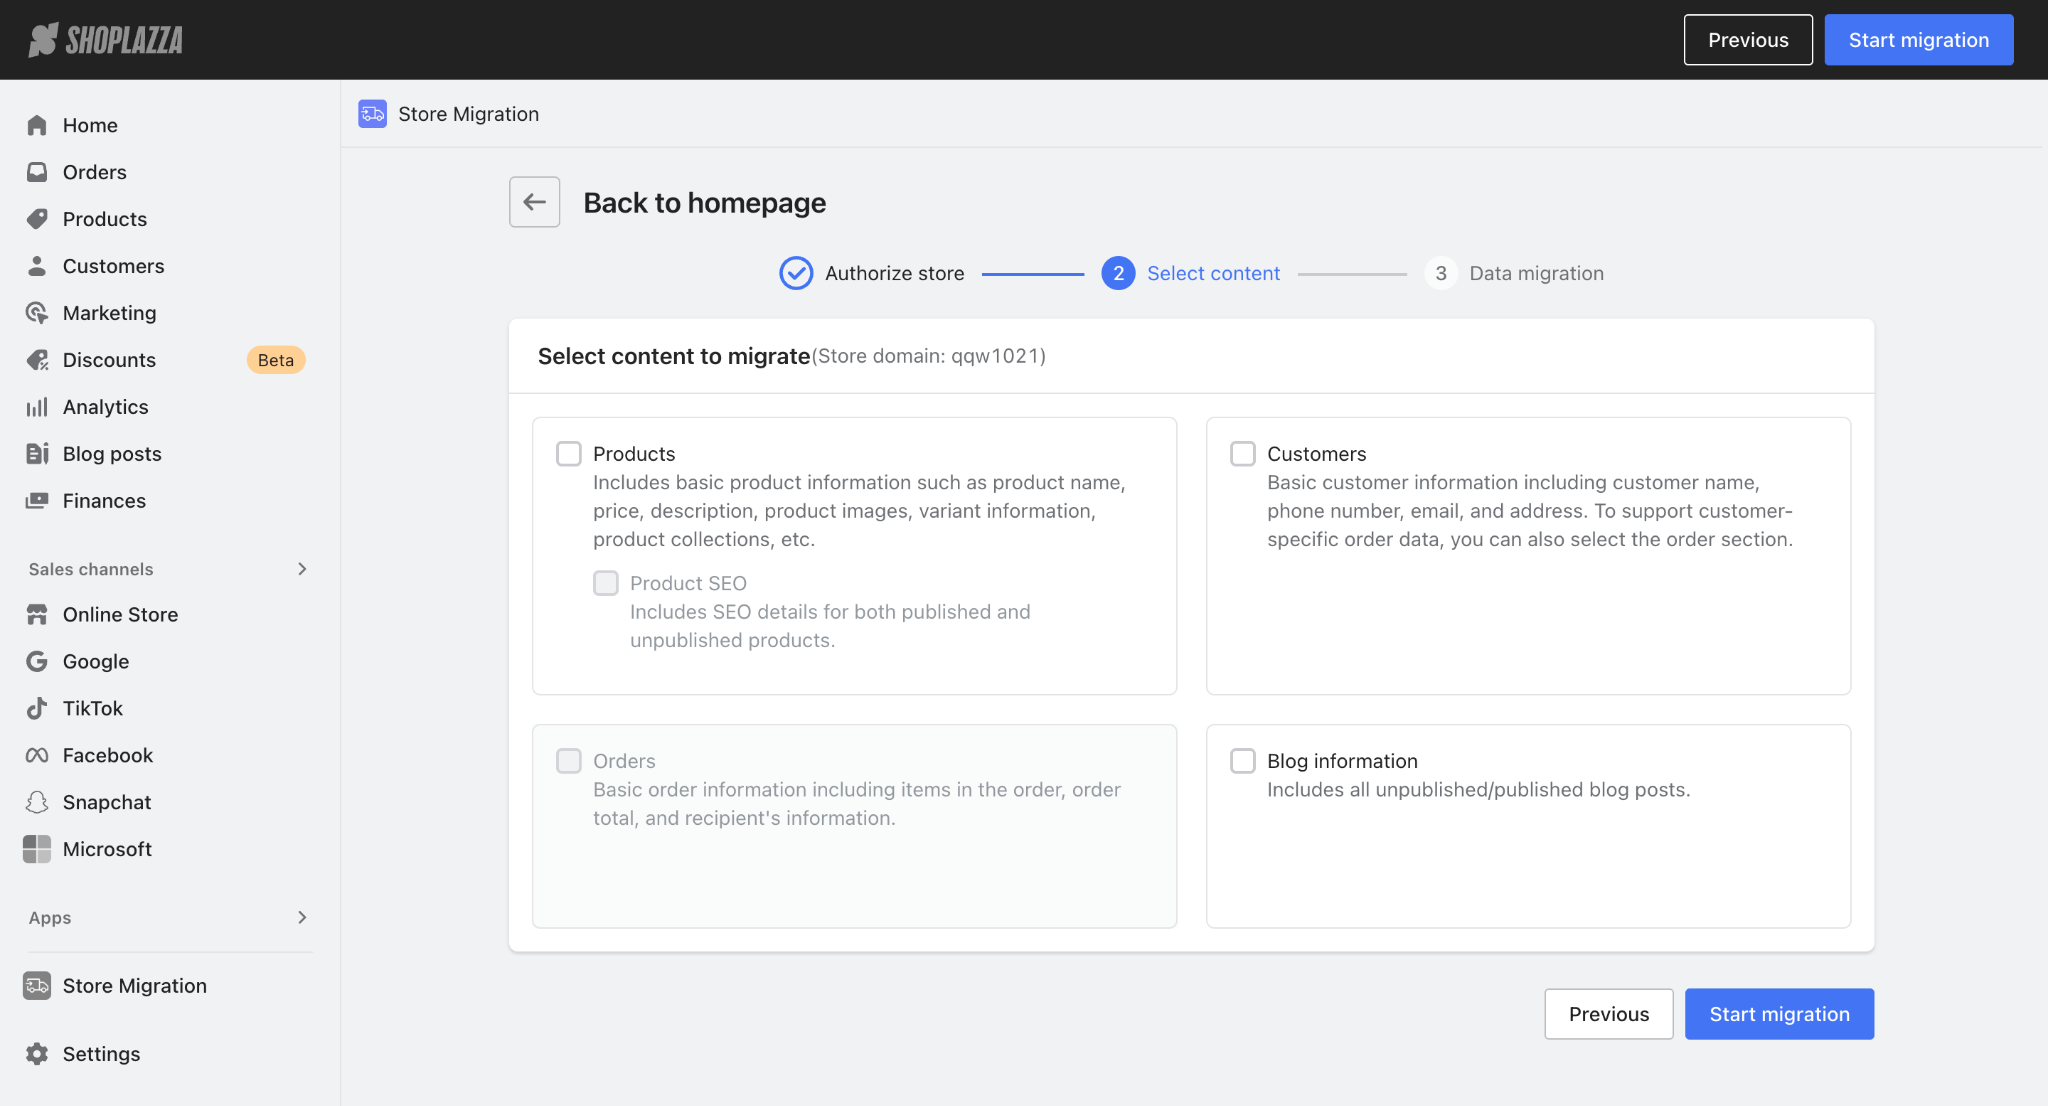Click the back arrow to homepage
The height and width of the screenshot is (1106, 2048).
pos(534,202)
